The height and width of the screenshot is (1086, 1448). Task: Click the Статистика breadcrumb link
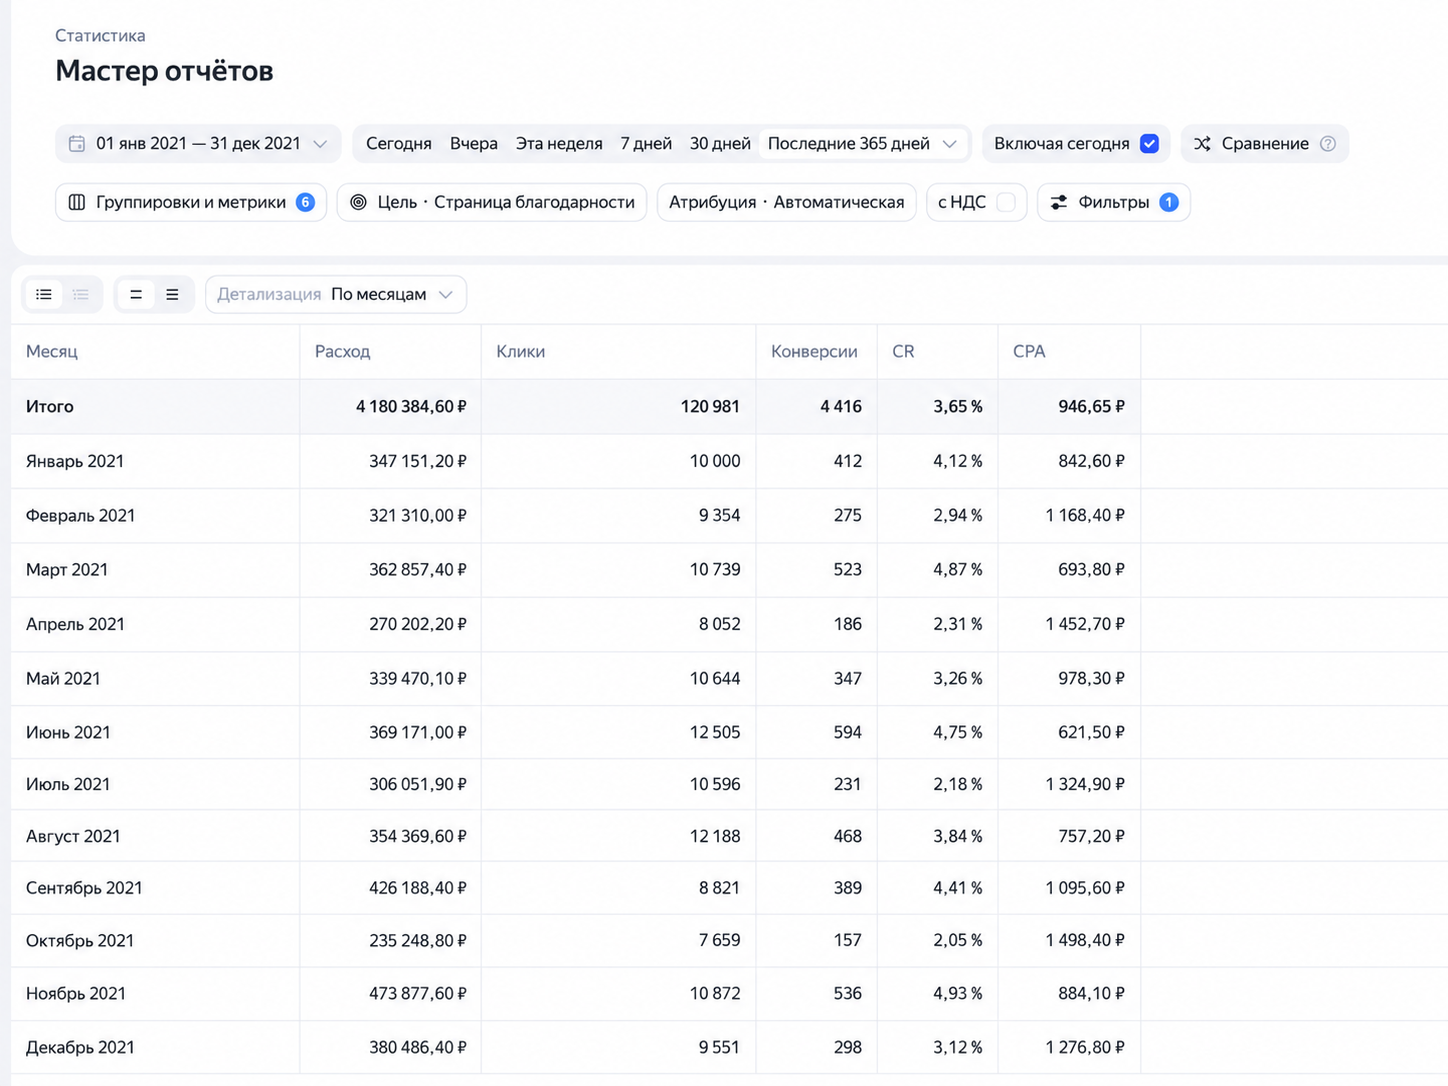pyautogui.click(x=100, y=36)
